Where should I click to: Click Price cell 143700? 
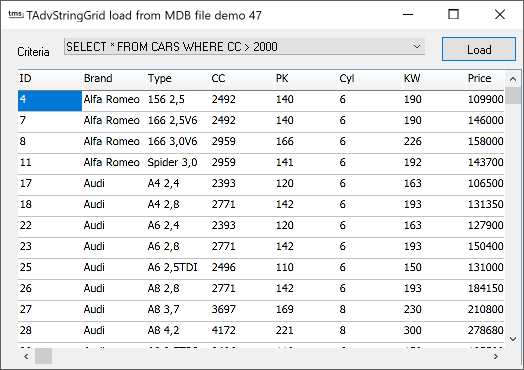(x=485, y=164)
